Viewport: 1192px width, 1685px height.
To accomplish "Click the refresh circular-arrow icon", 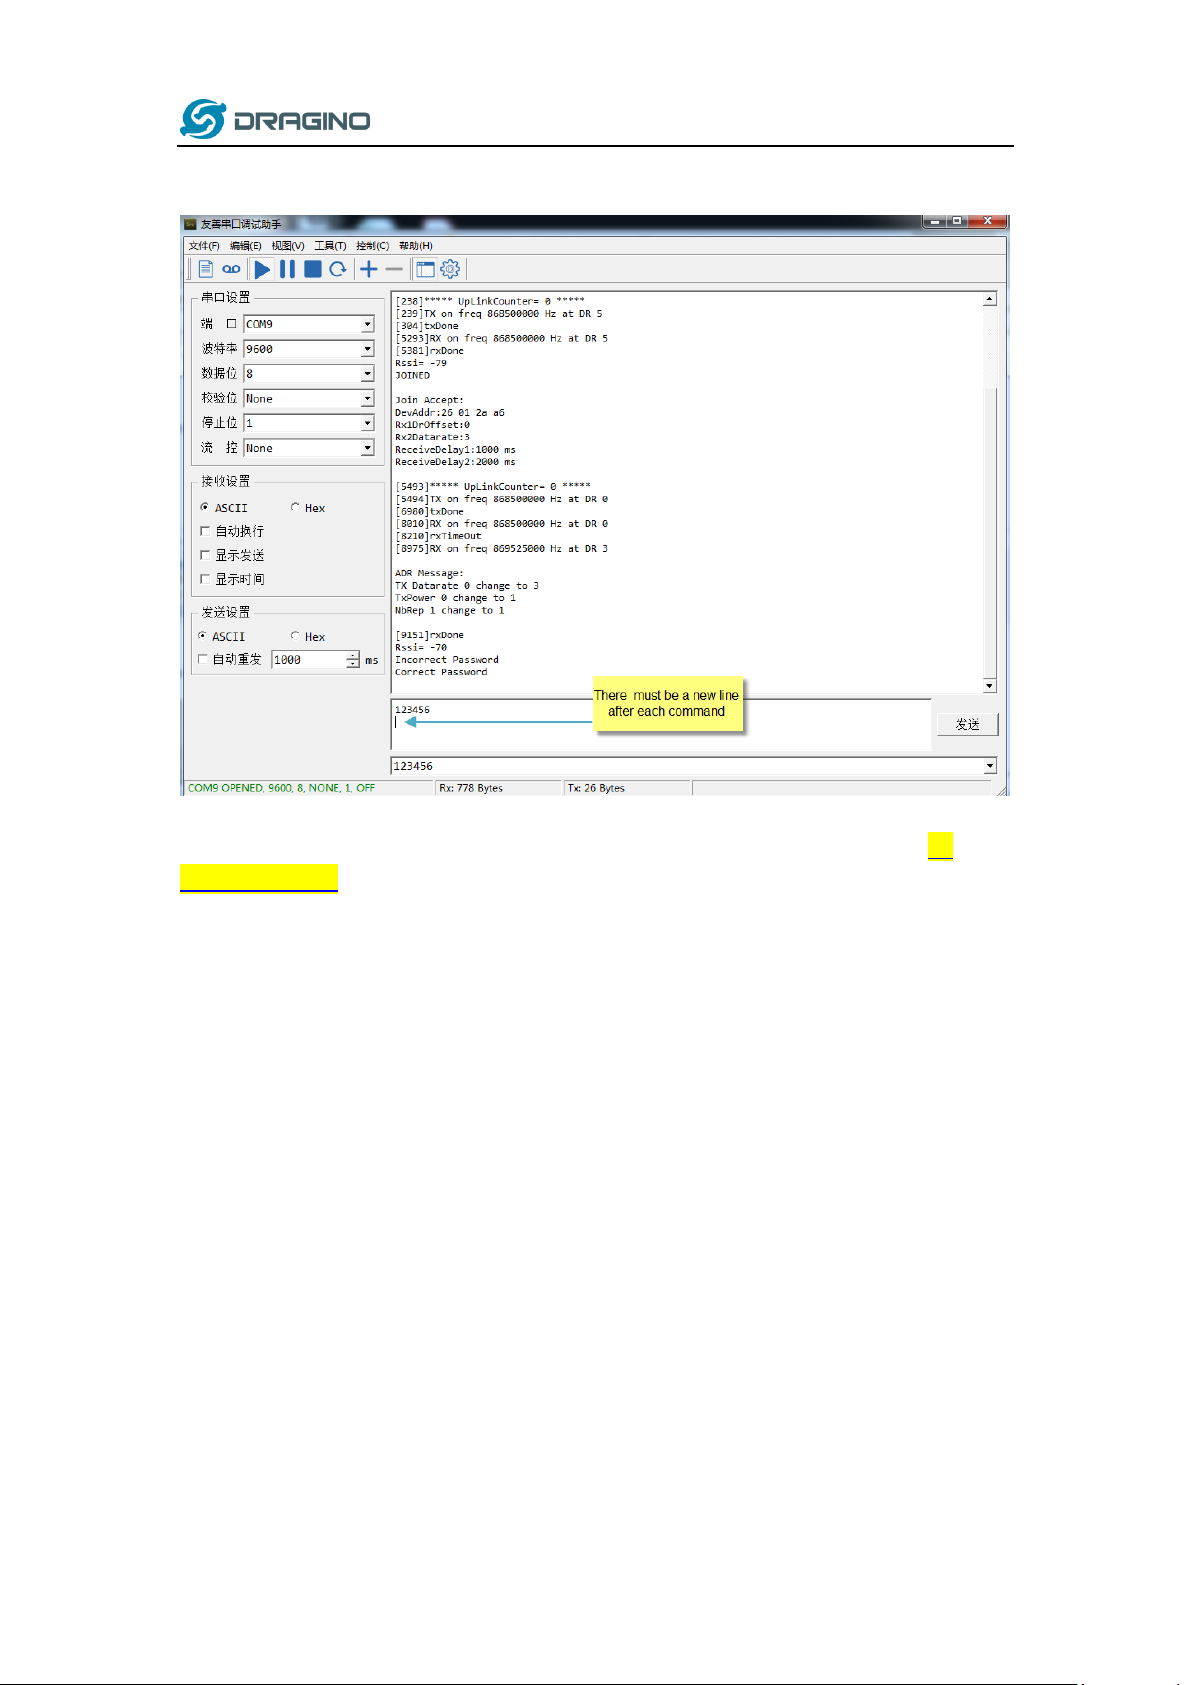I will click(338, 269).
